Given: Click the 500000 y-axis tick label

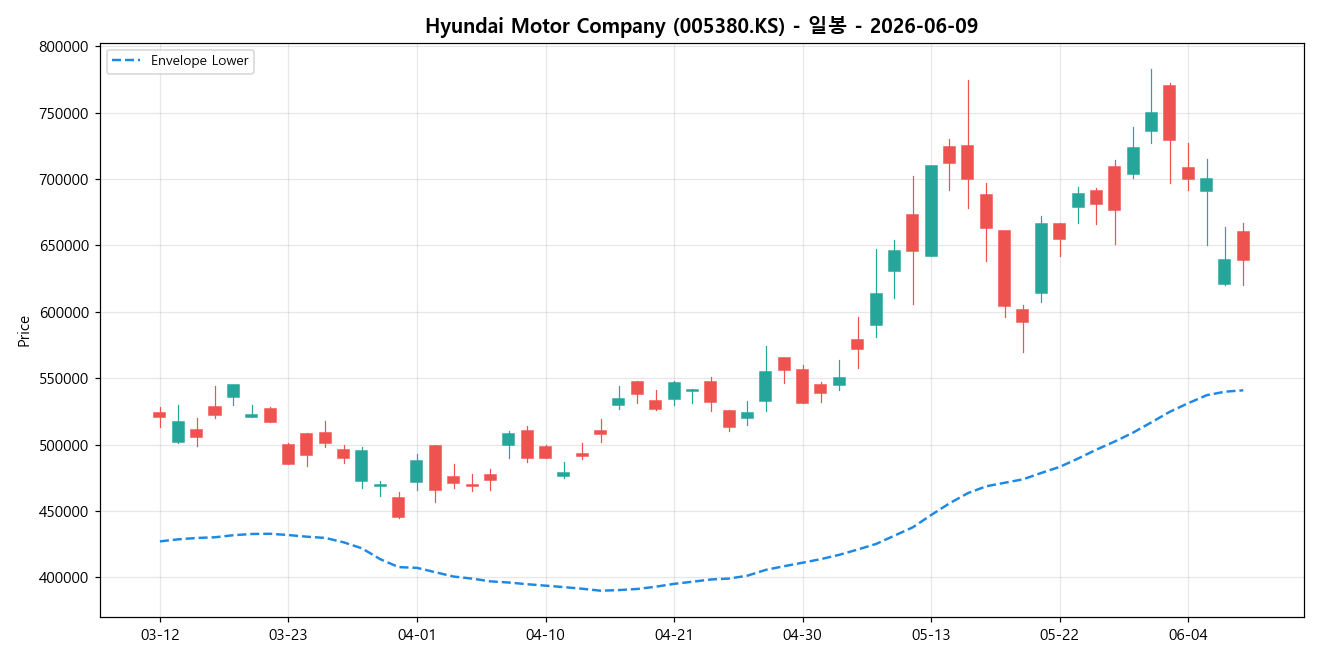Looking at the screenshot, I should (x=65, y=445).
